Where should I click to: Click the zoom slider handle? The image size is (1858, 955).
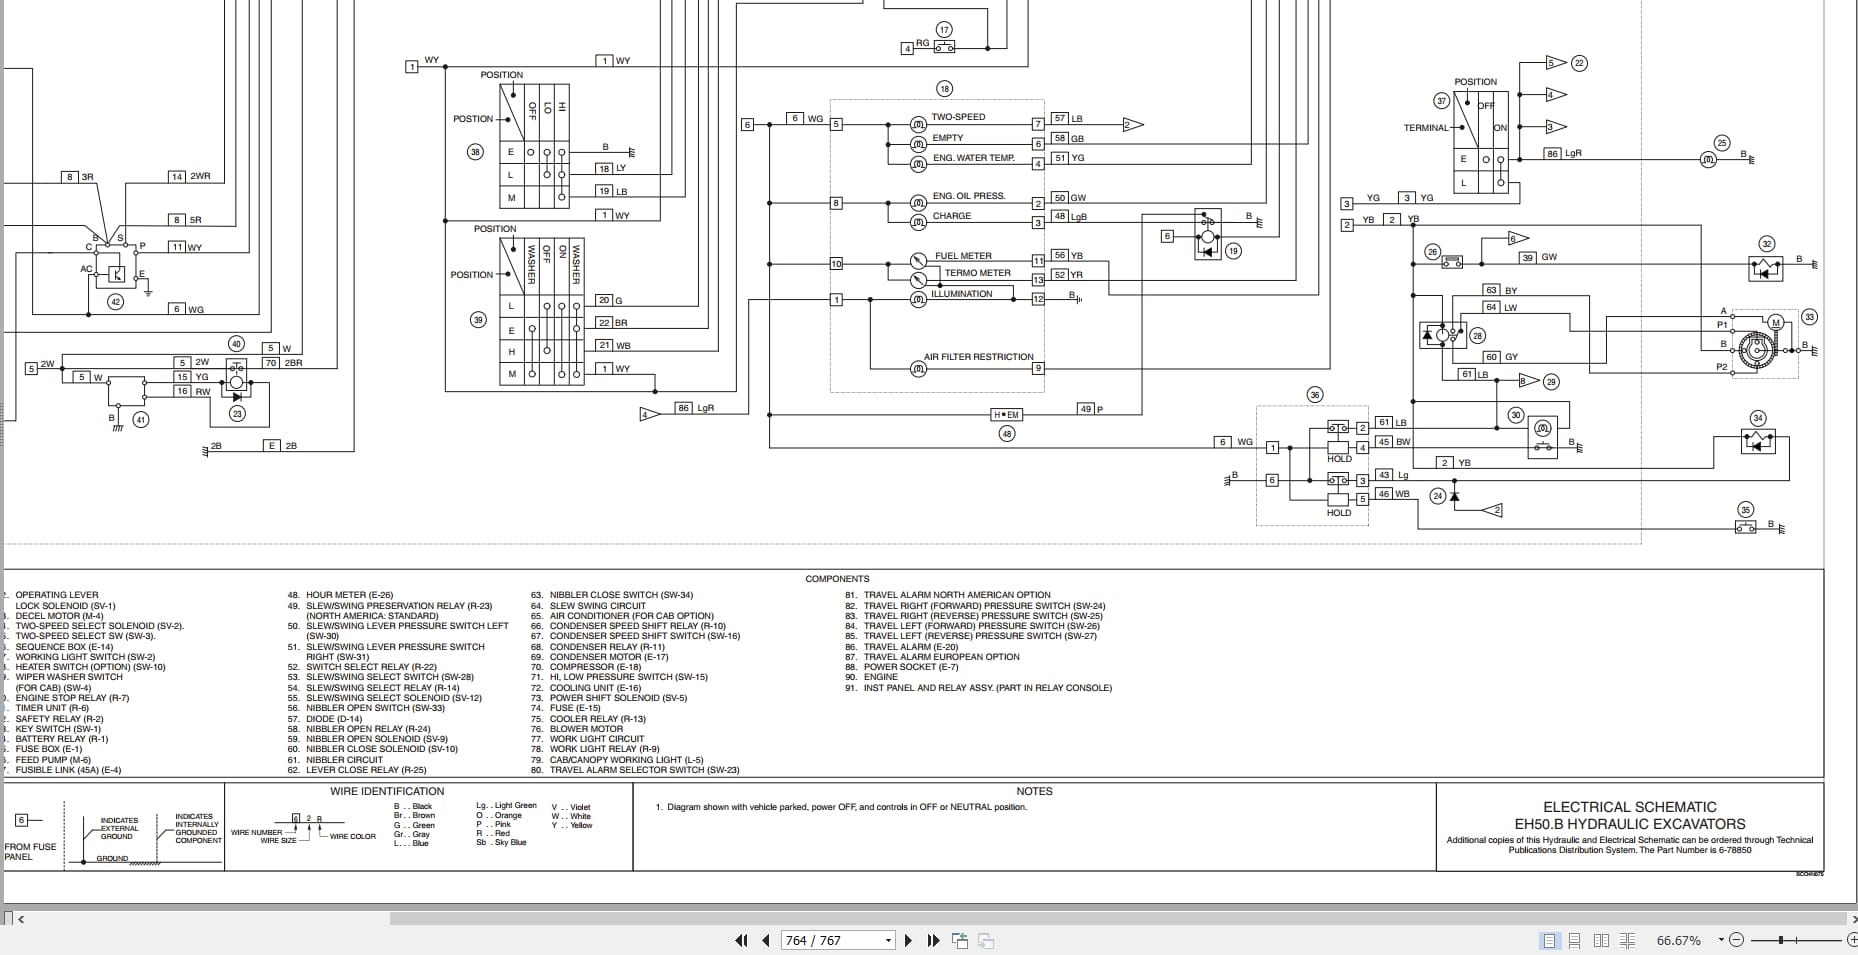[1781, 940]
